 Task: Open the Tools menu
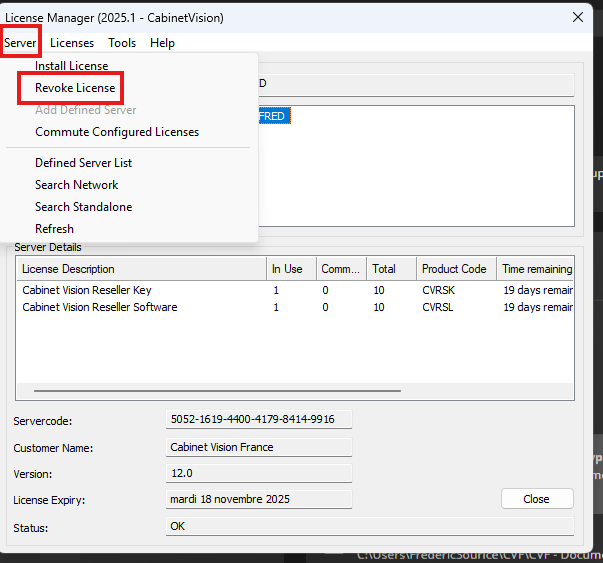click(122, 43)
